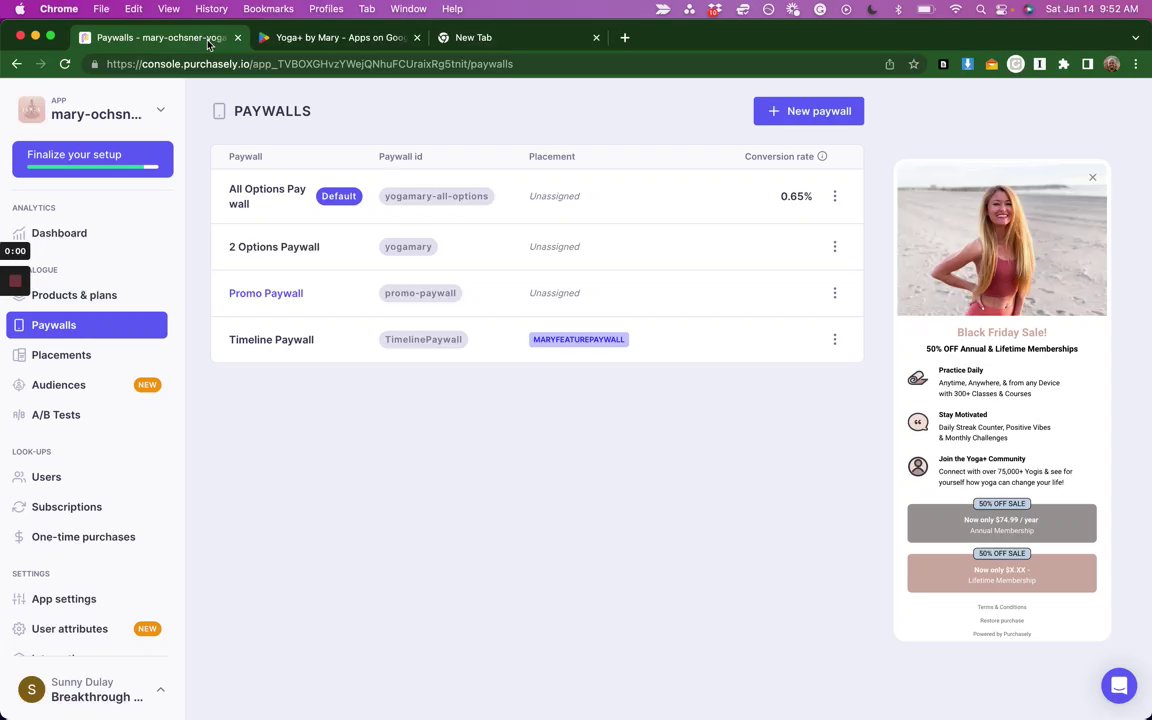Click the Annual Membership purchase button in preview
The width and height of the screenshot is (1152, 720).
click(1001, 523)
